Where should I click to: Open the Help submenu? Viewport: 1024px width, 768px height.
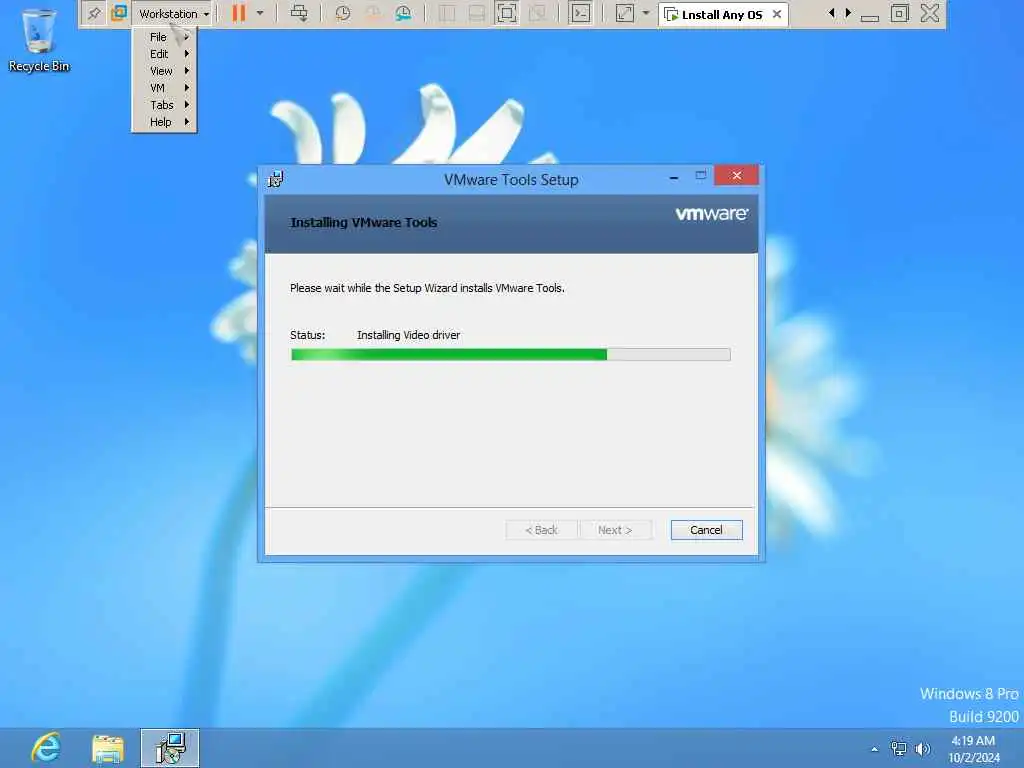(165, 122)
